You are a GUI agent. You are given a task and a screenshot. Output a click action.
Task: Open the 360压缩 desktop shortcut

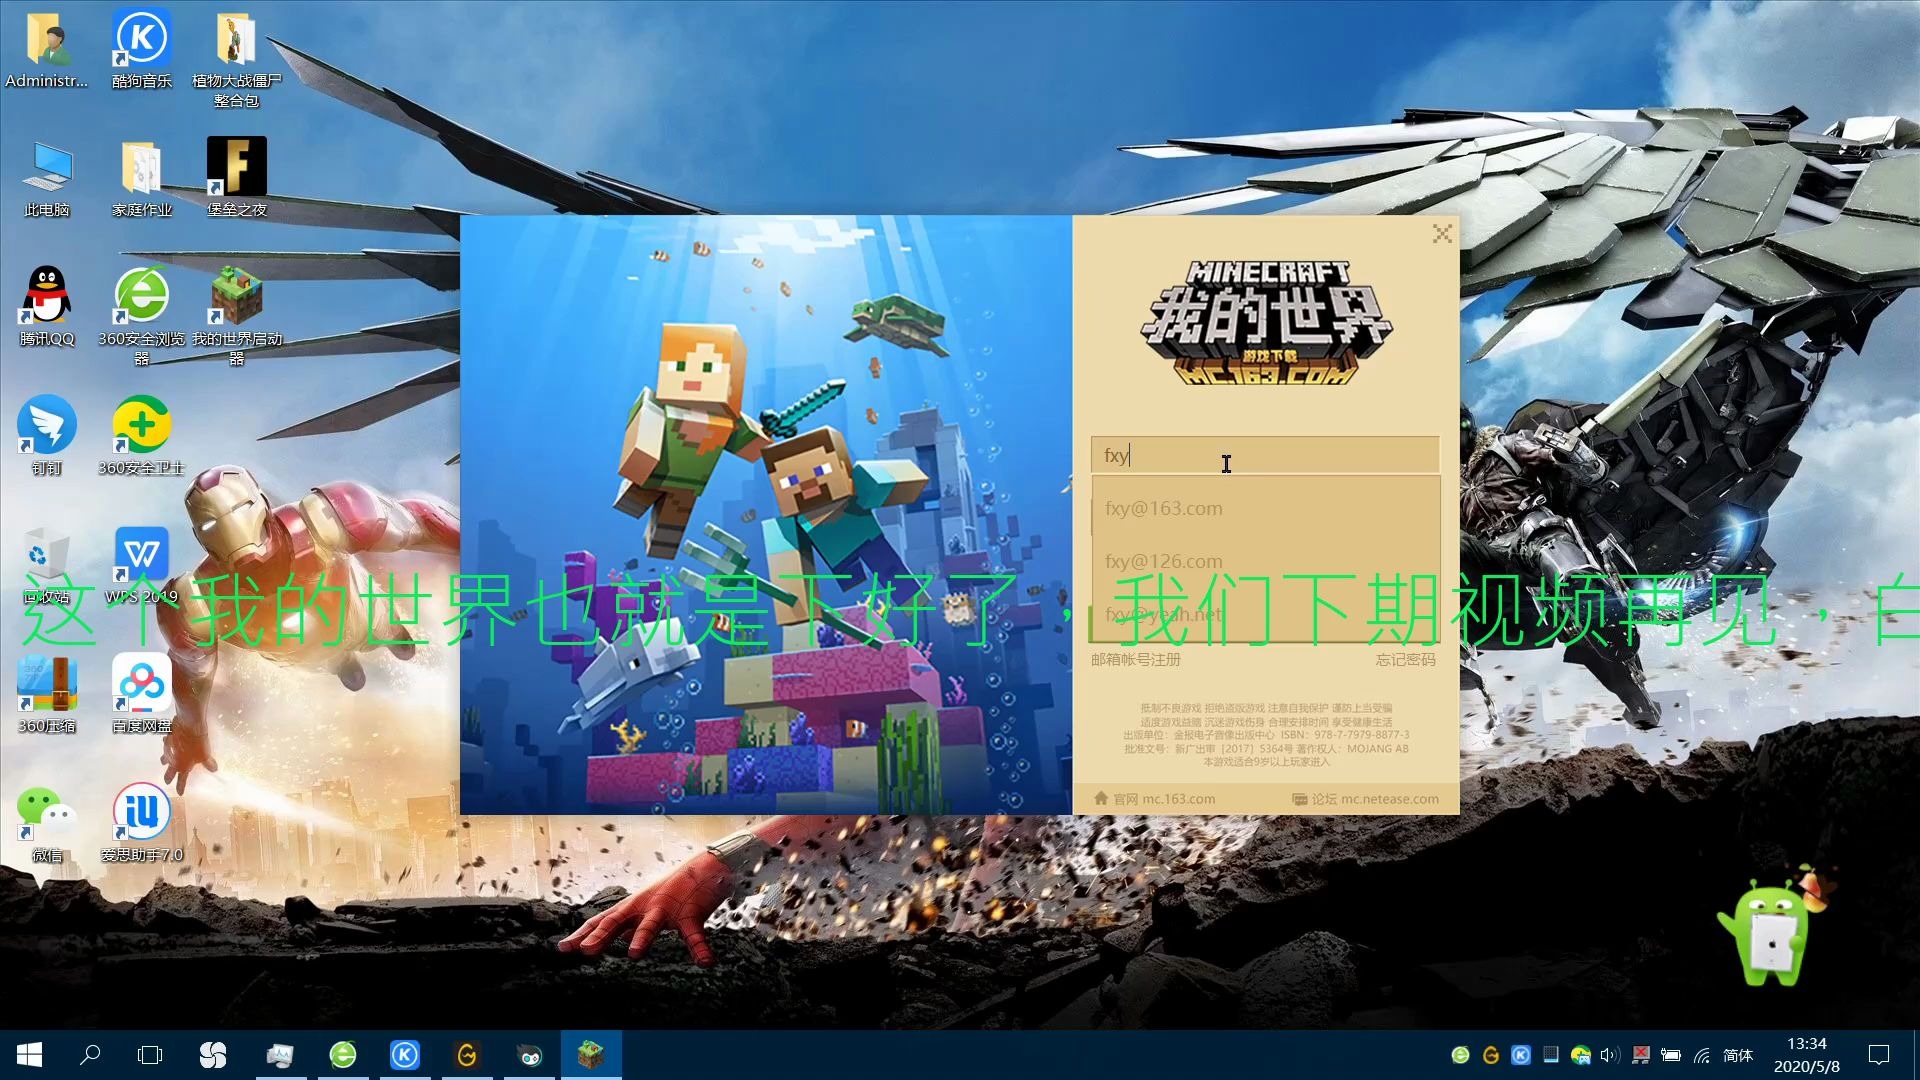tap(47, 696)
